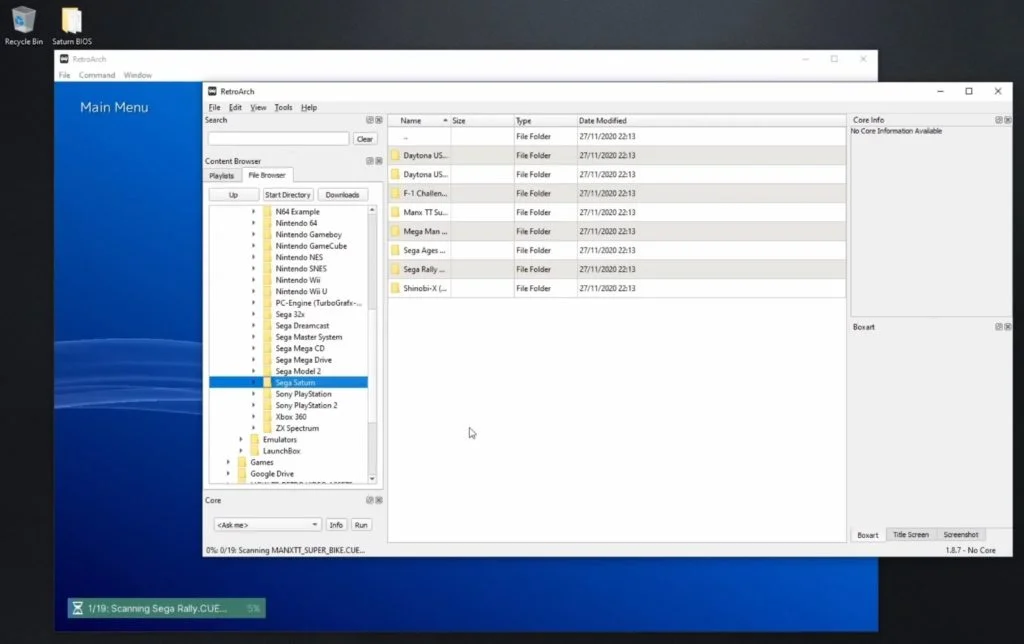Click the Sega Ages folder icon in file list
The image size is (1024, 644).
click(x=395, y=250)
